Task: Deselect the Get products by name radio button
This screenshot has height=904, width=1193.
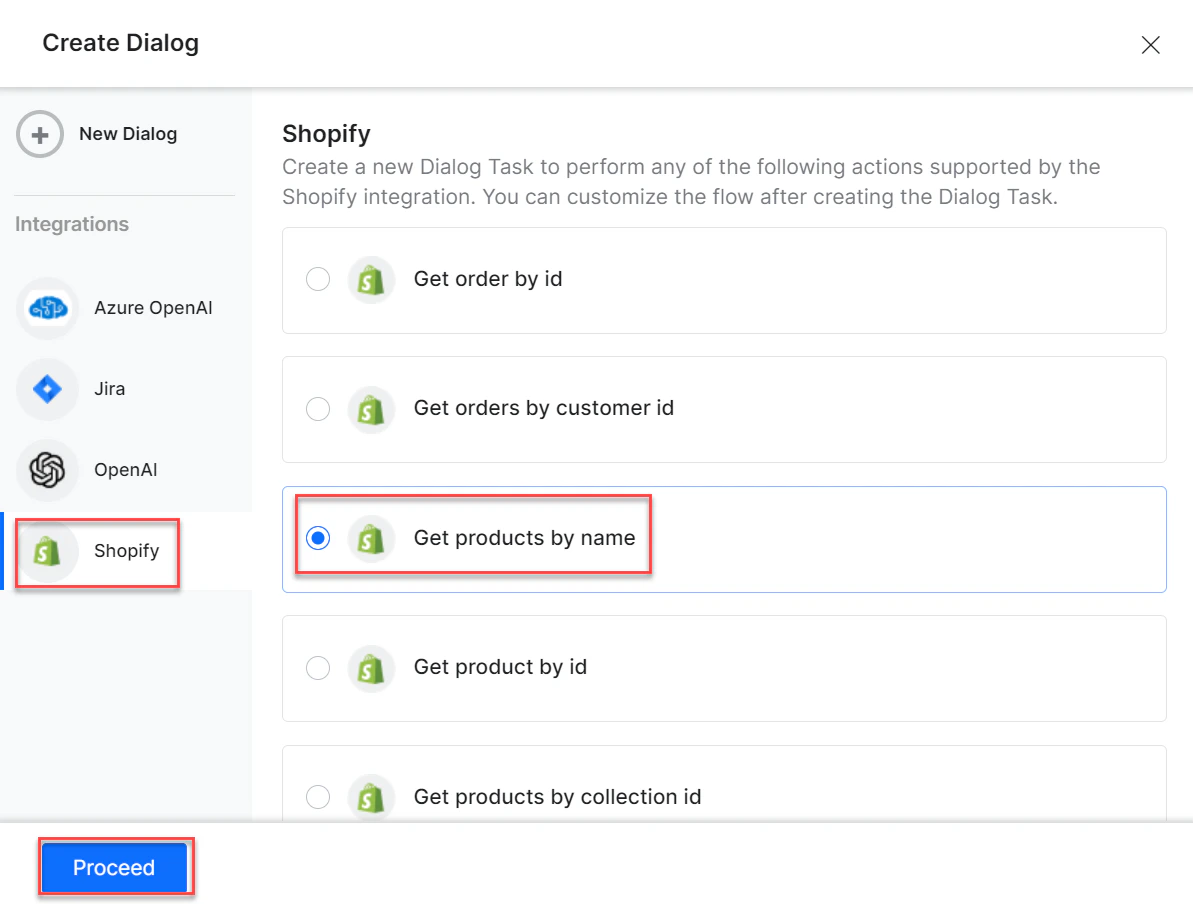Action: (x=317, y=538)
